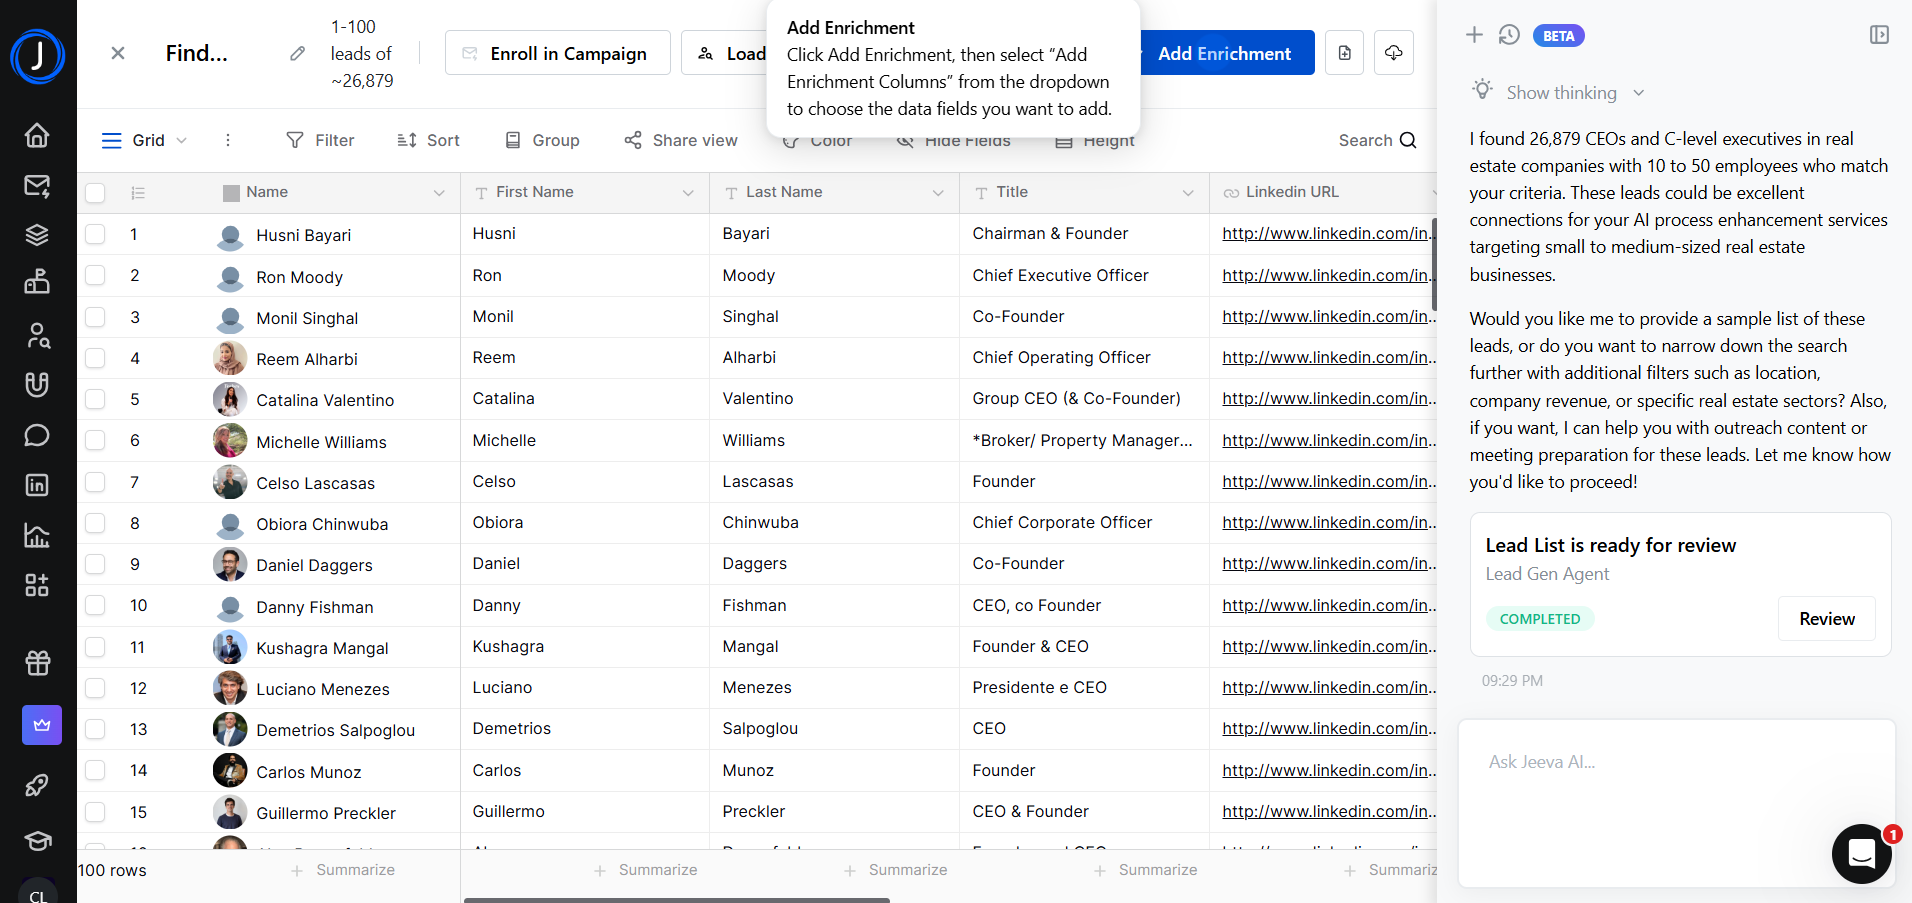Open the Title column dropdown menu
The image size is (1912, 903).
tap(1188, 192)
